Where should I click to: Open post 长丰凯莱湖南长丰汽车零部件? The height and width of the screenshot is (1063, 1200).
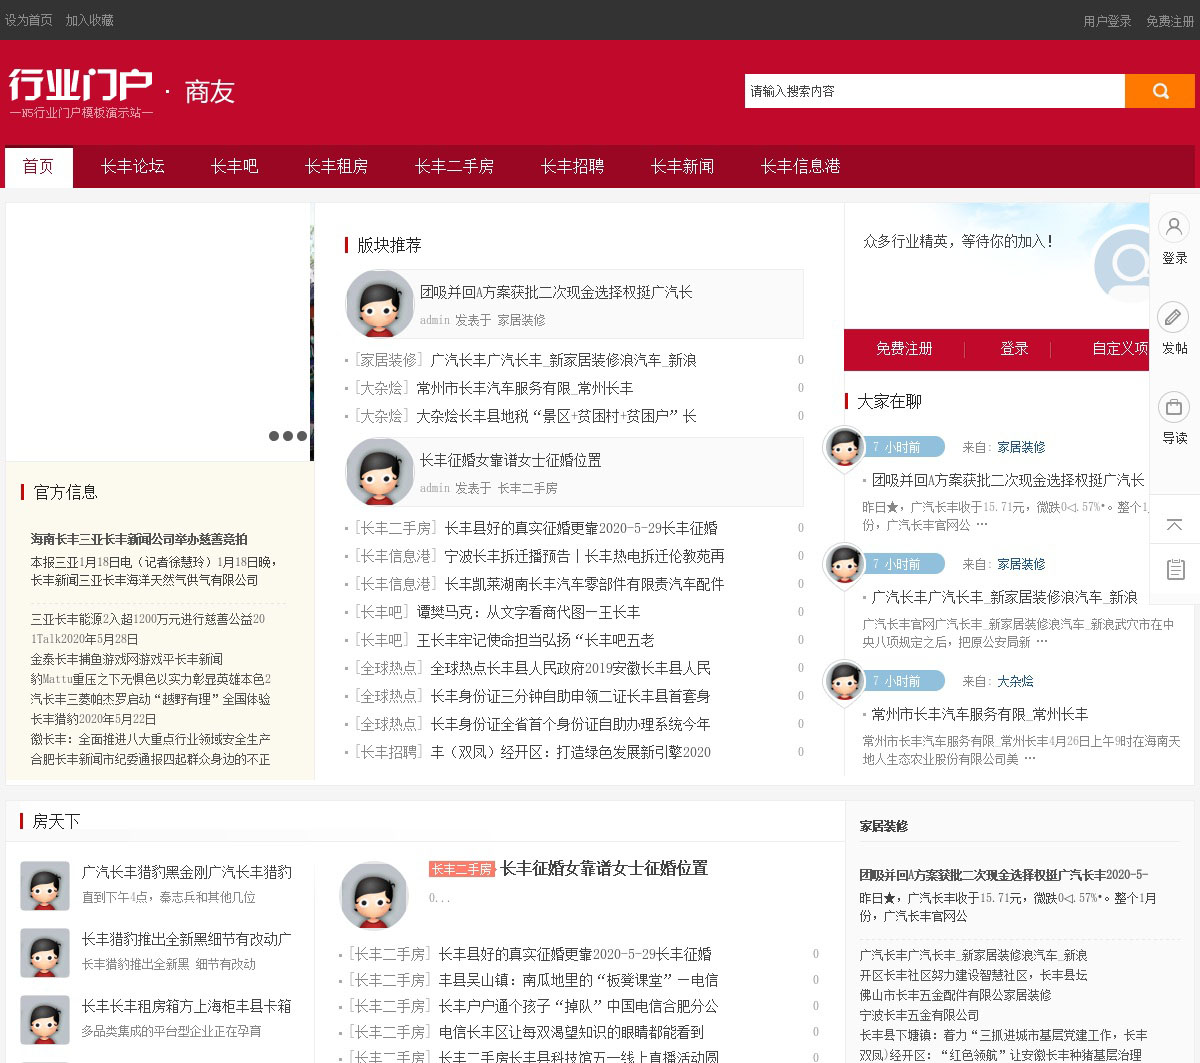pyautogui.click(x=584, y=584)
